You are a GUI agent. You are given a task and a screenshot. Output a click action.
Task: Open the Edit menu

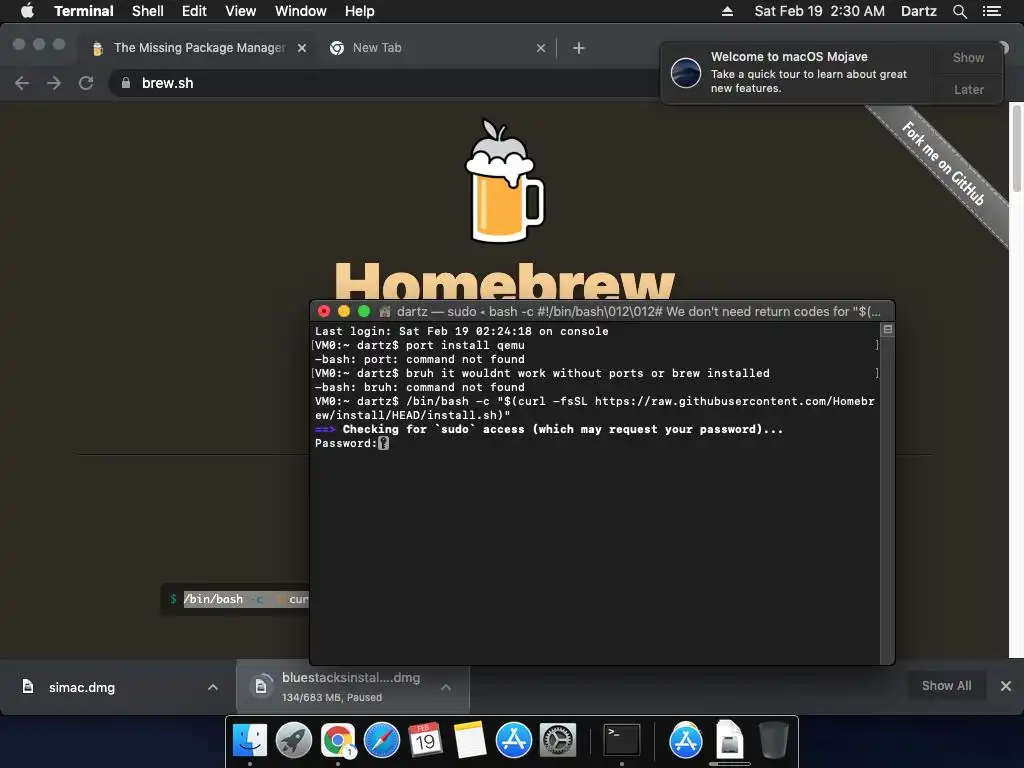194,11
